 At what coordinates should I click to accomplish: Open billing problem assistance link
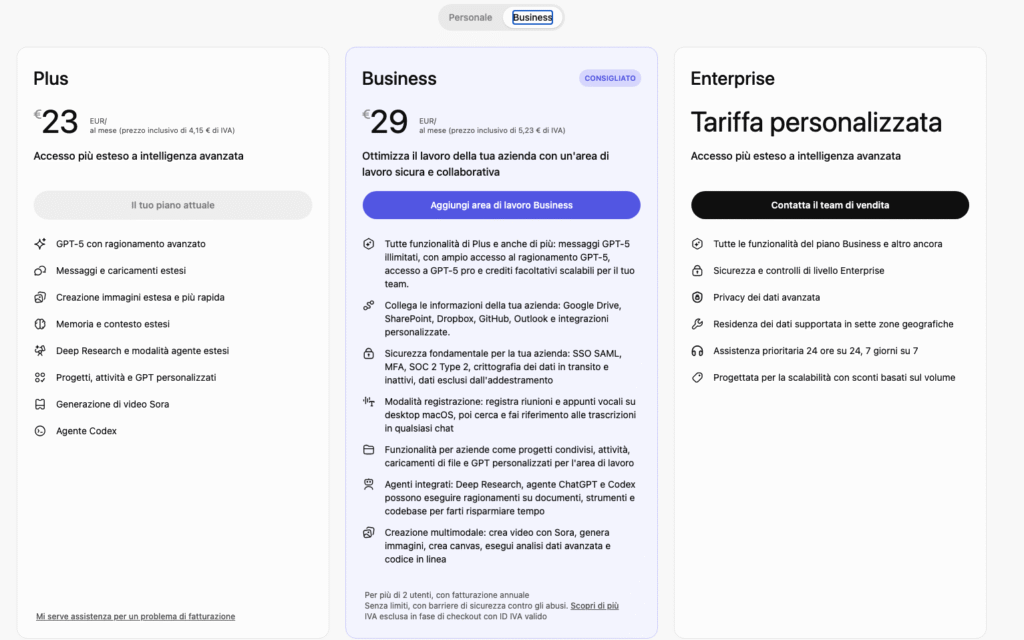pos(135,616)
